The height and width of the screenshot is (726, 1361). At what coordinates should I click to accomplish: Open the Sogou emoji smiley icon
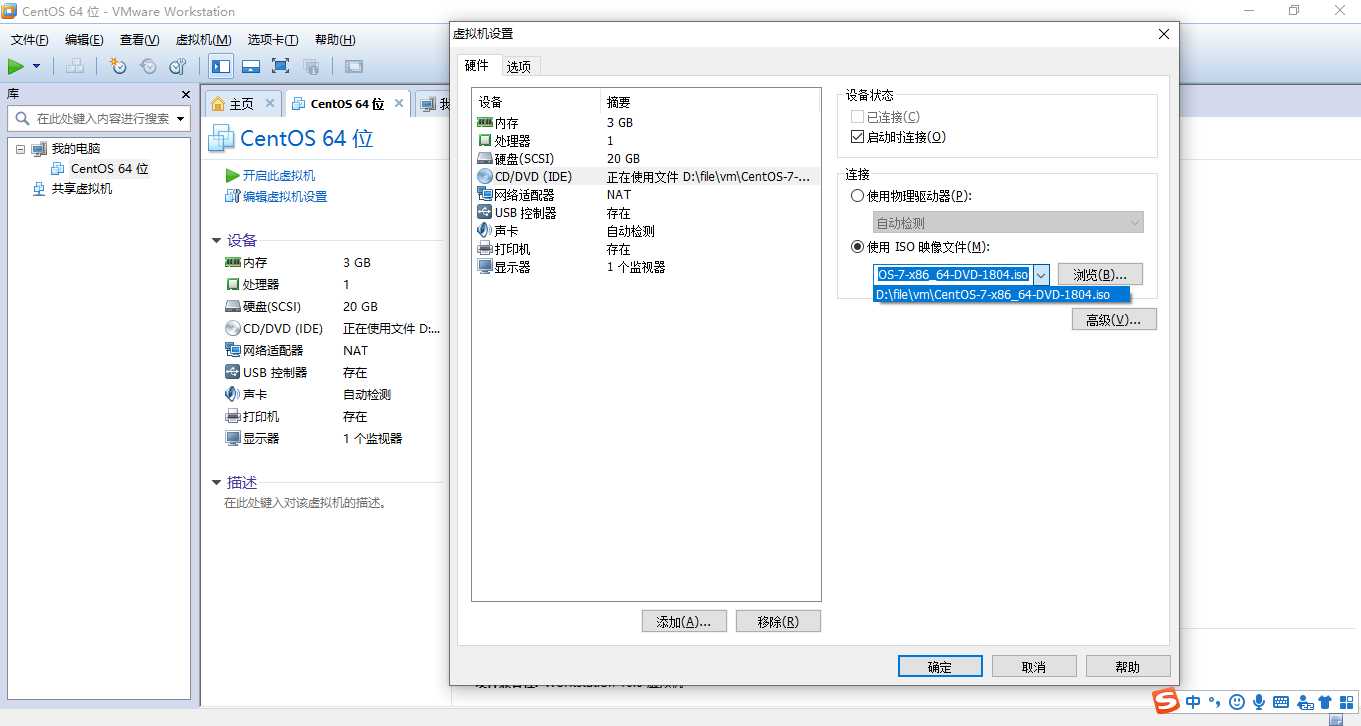click(x=1237, y=702)
